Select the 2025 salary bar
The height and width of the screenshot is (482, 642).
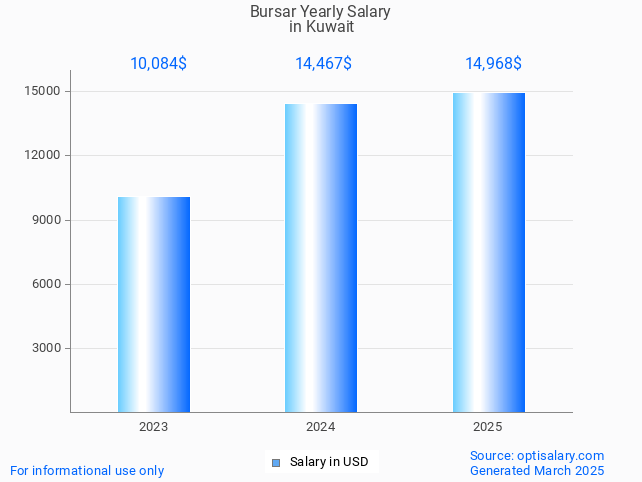coord(488,252)
